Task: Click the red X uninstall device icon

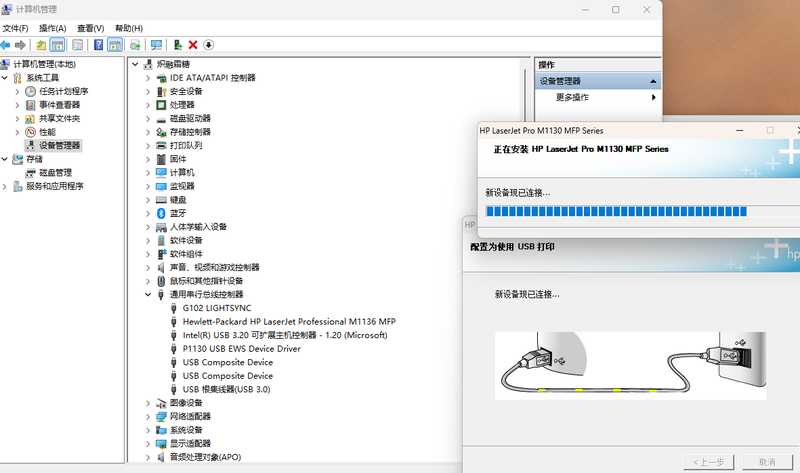Action: click(192, 45)
